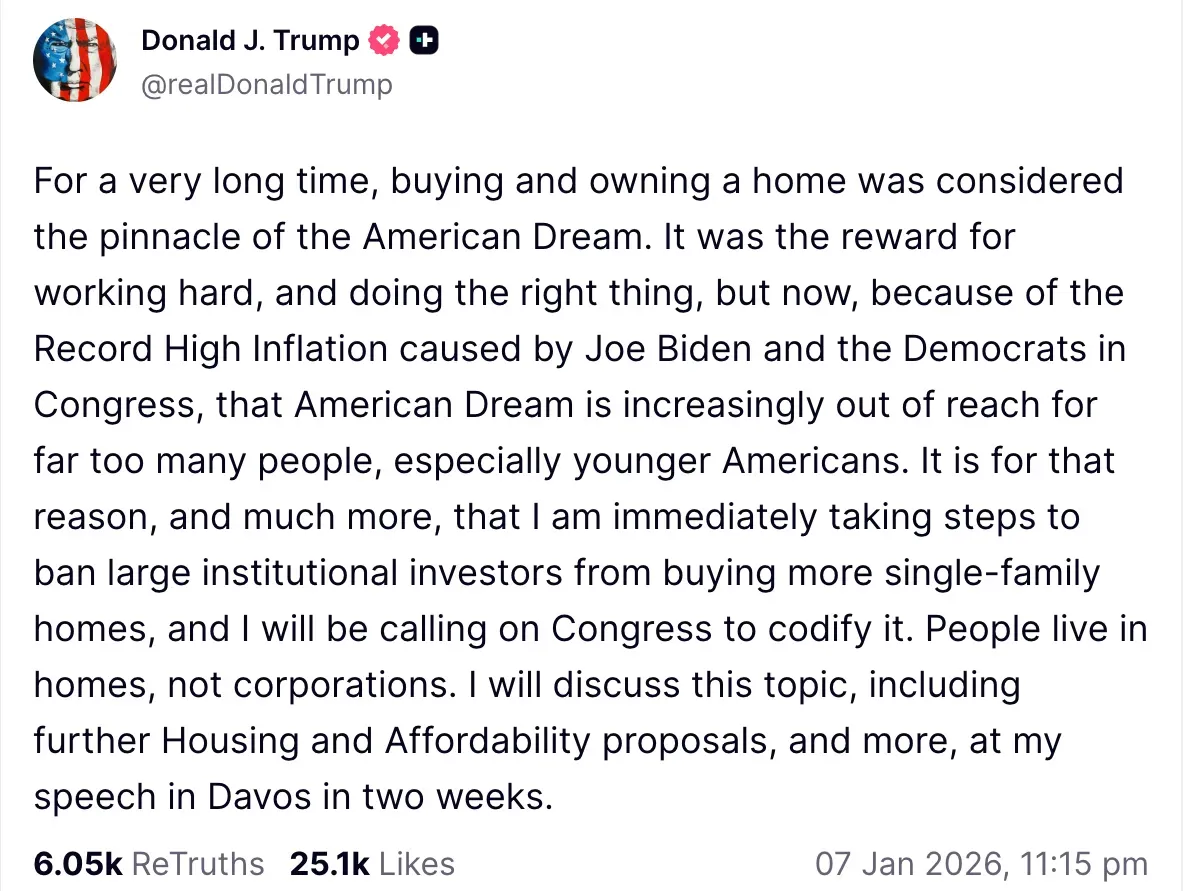Click the first line of the post text

pos(578,181)
